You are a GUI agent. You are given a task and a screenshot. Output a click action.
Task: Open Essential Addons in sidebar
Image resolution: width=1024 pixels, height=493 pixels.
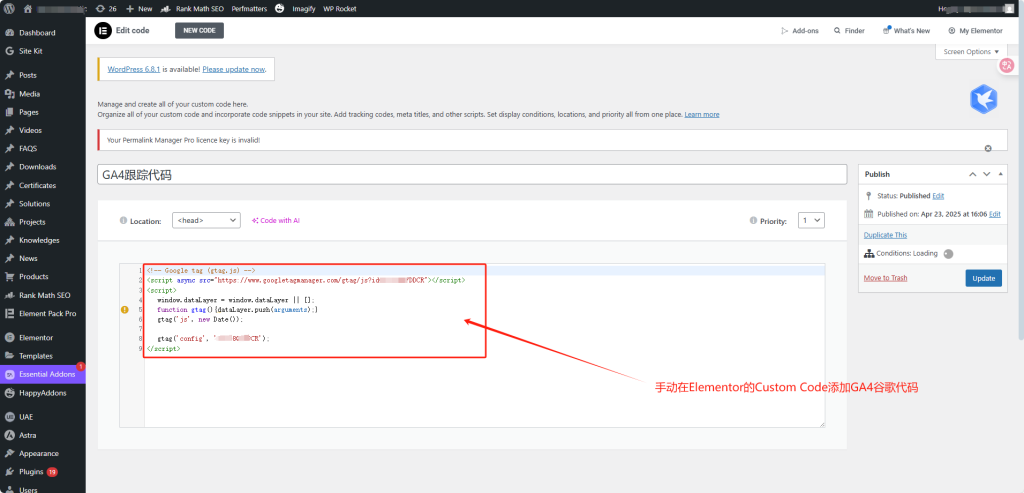[x=42, y=374]
